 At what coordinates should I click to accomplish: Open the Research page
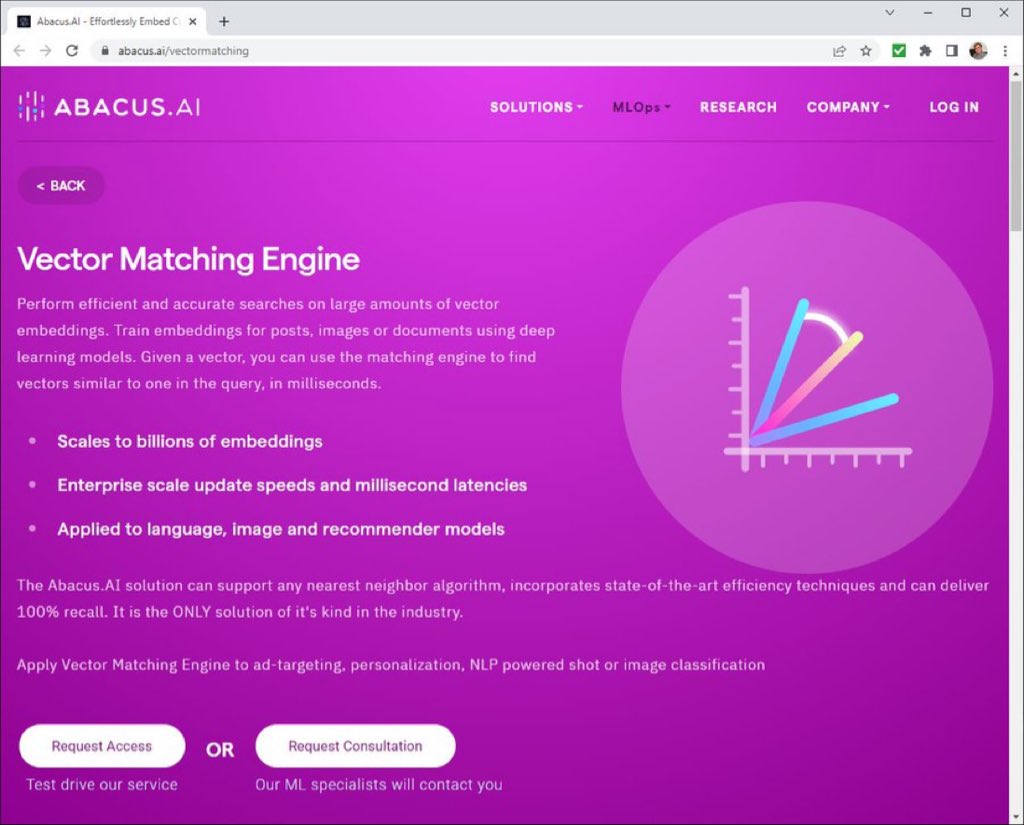click(x=738, y=107)
